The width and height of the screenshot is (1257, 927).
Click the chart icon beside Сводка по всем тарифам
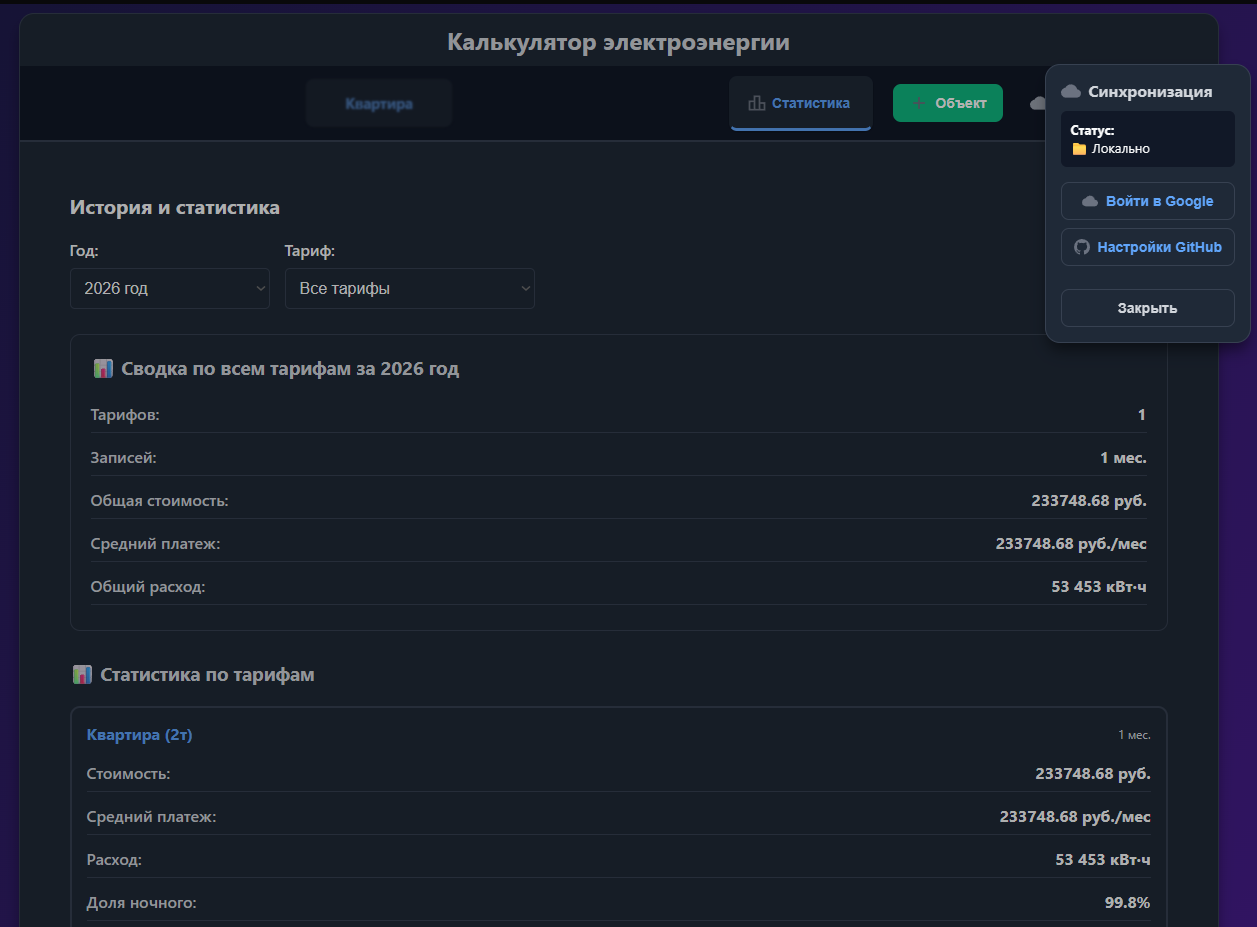tap(103, 369)
